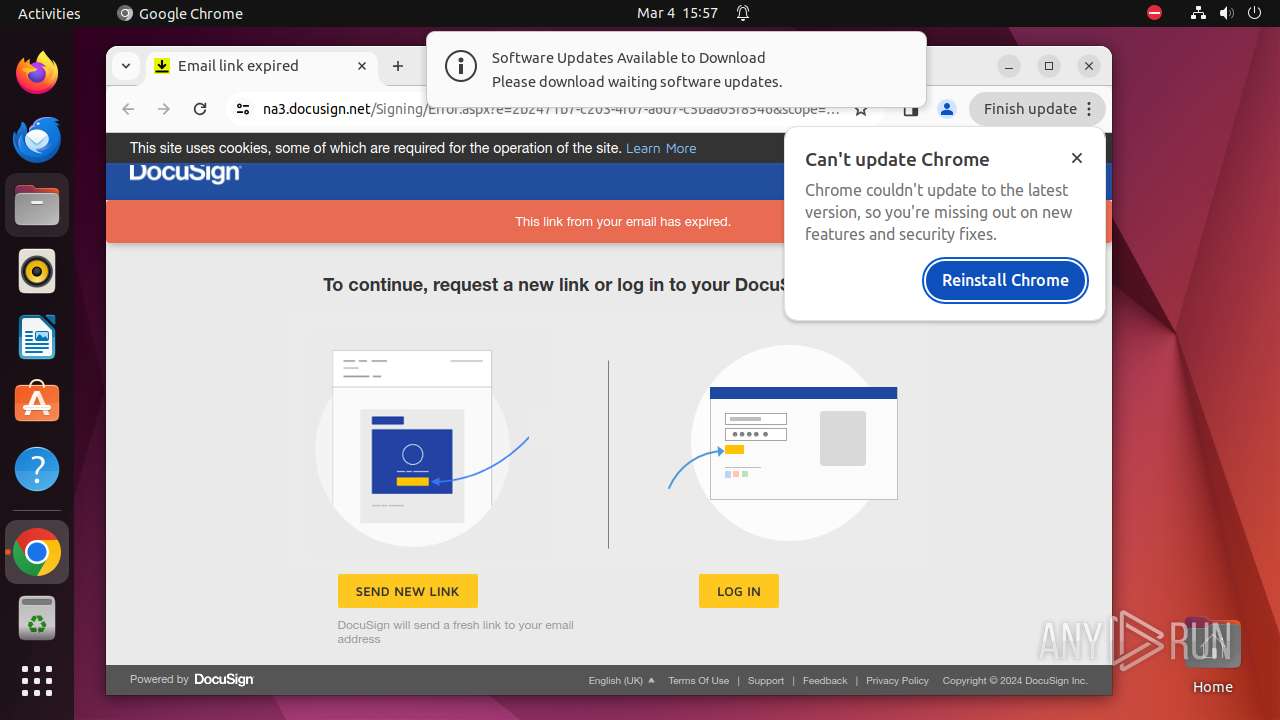Open the Home folder desktop icon
Image resolution: width=1280 pixels, height=720 pixels.
pos(1213,657)
